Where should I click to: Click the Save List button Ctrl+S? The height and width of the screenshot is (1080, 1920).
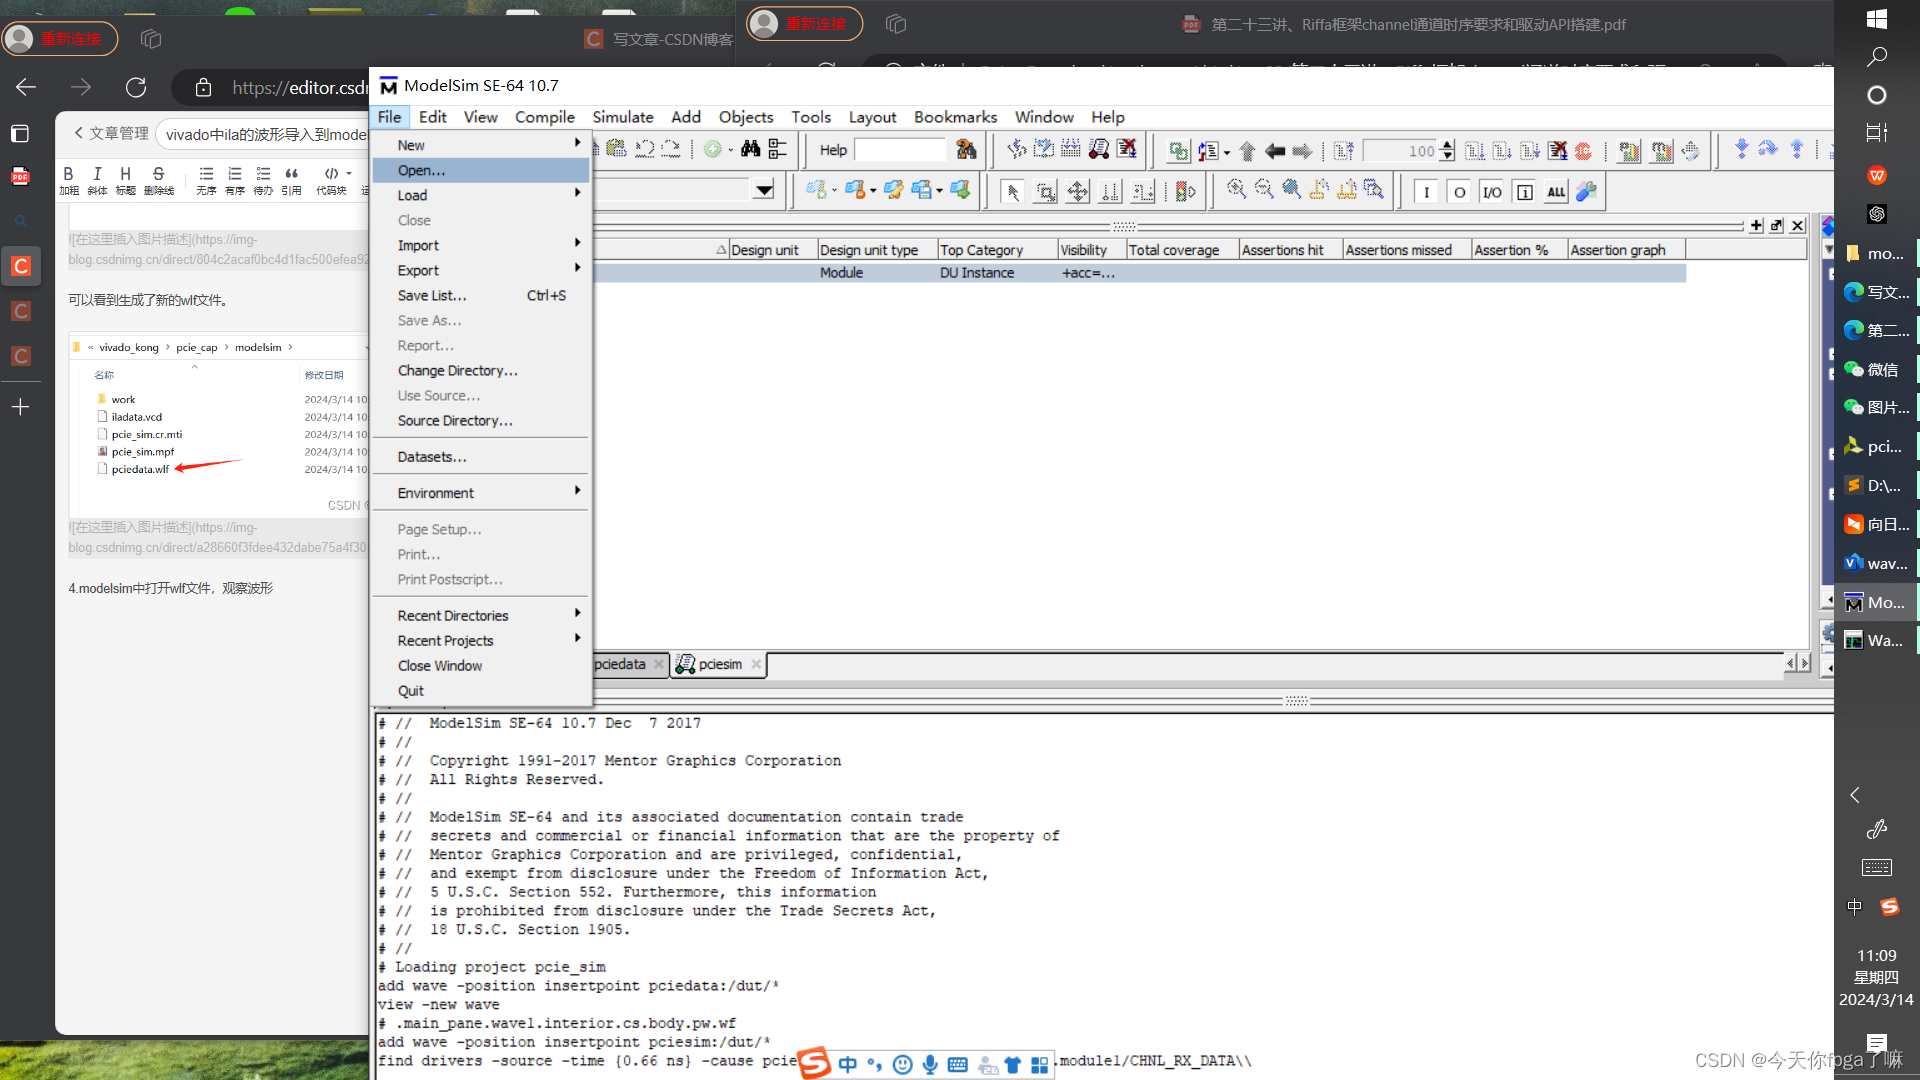pyautogui.click(x=433, y=295)
